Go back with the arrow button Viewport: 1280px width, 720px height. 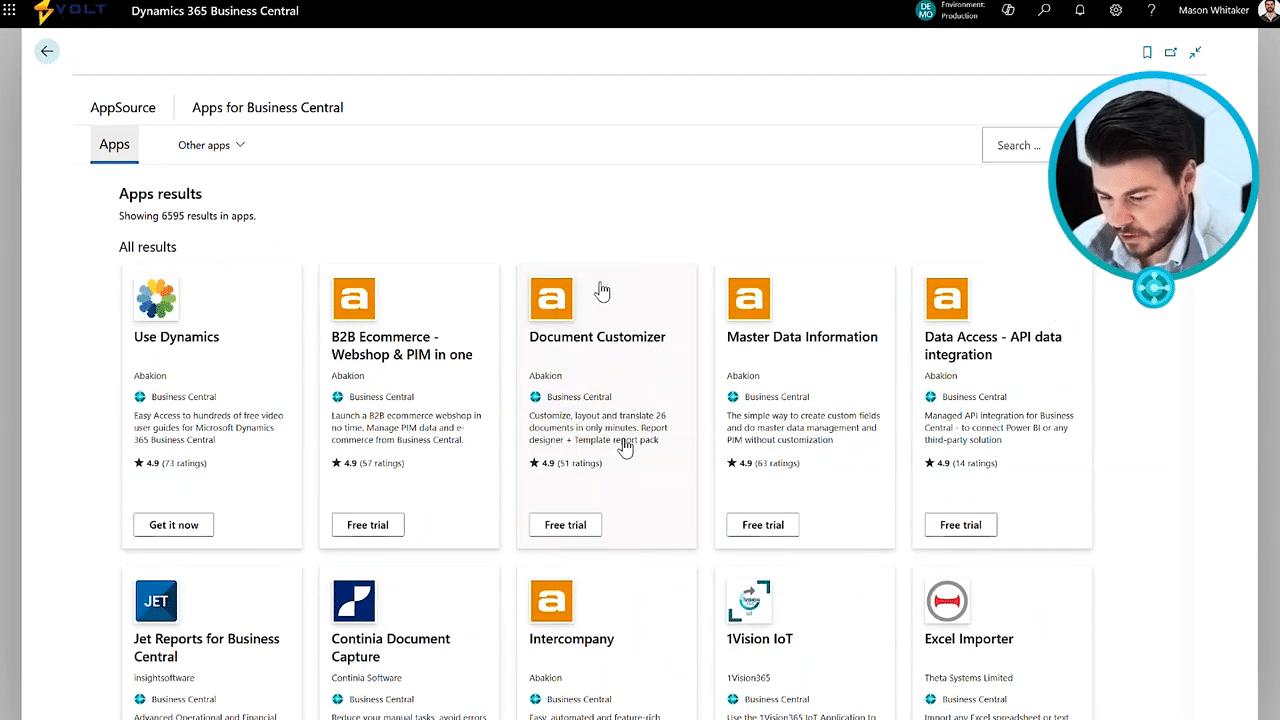tap(47, 51)
